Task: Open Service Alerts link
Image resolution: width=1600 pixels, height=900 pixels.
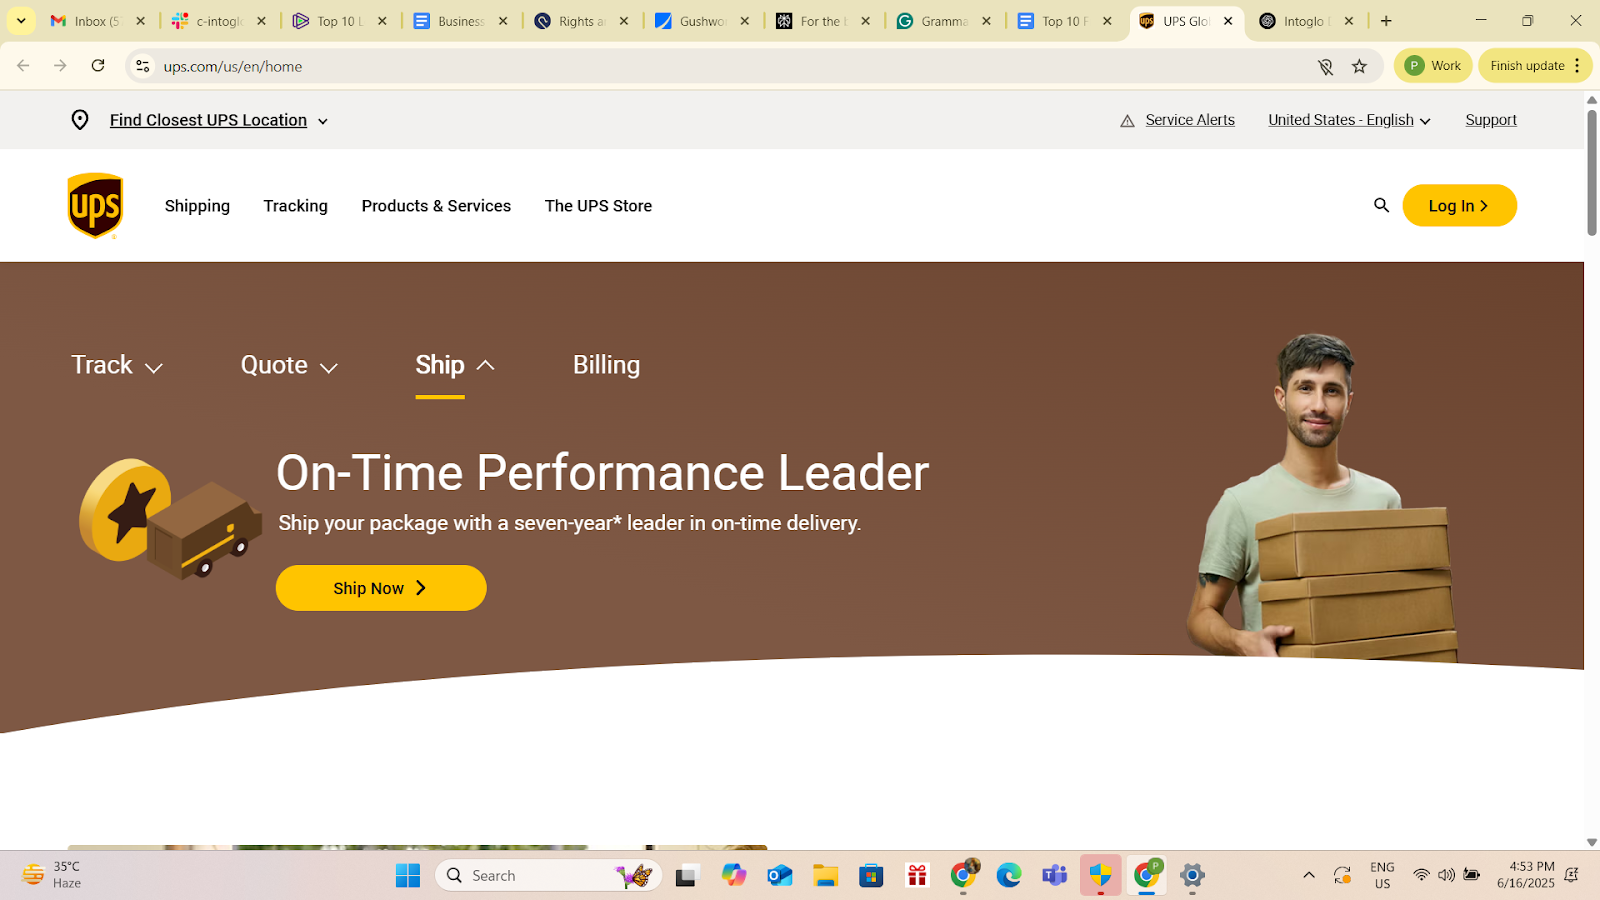Action: coord(1190,120)
